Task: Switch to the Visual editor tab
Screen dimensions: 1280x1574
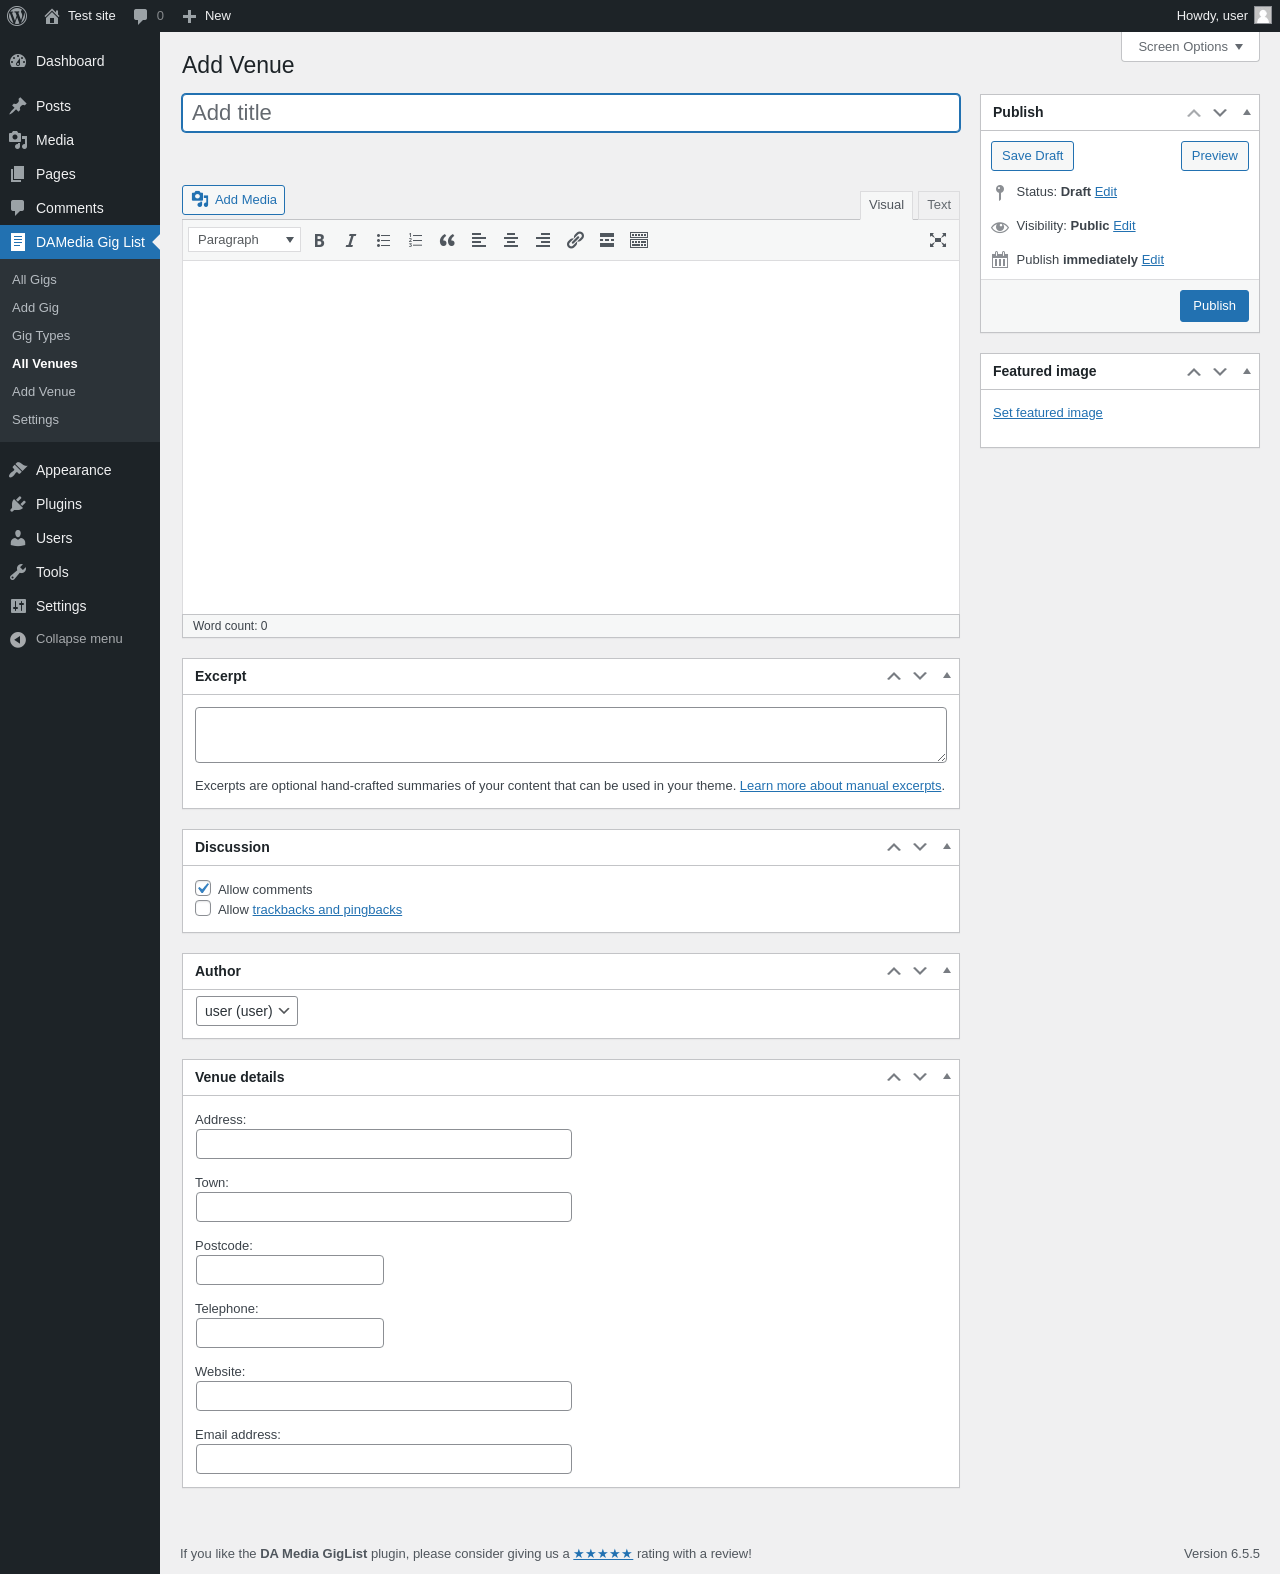Action: click(x=886, y=205)
